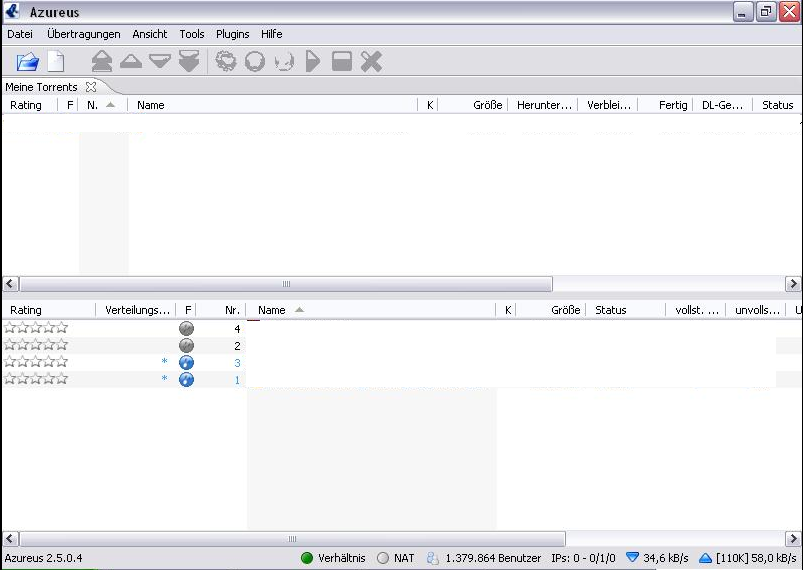Open the Übertragungen menu

pos(84,34)
